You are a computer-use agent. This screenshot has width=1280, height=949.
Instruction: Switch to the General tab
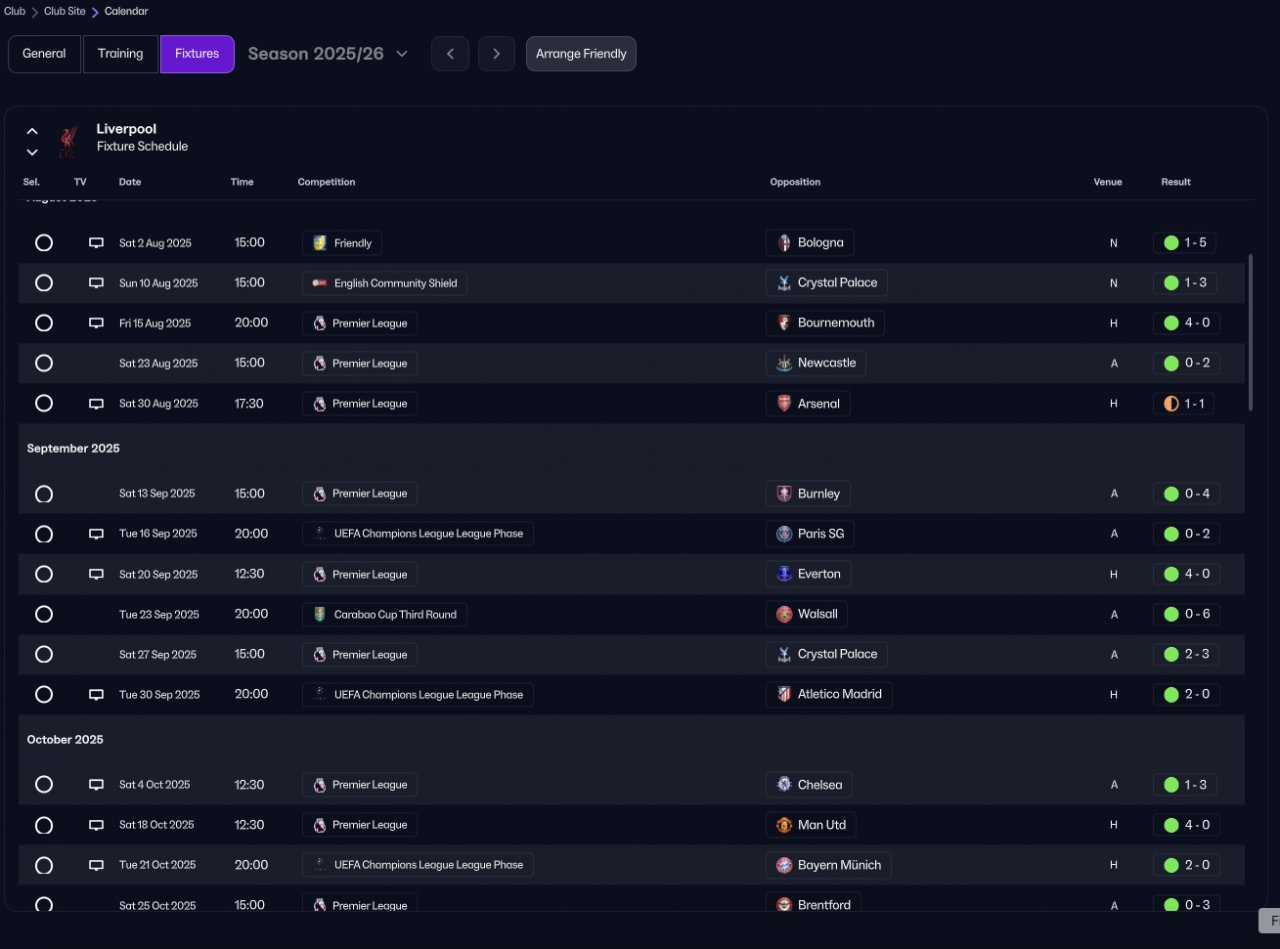(x=44, y=54)
